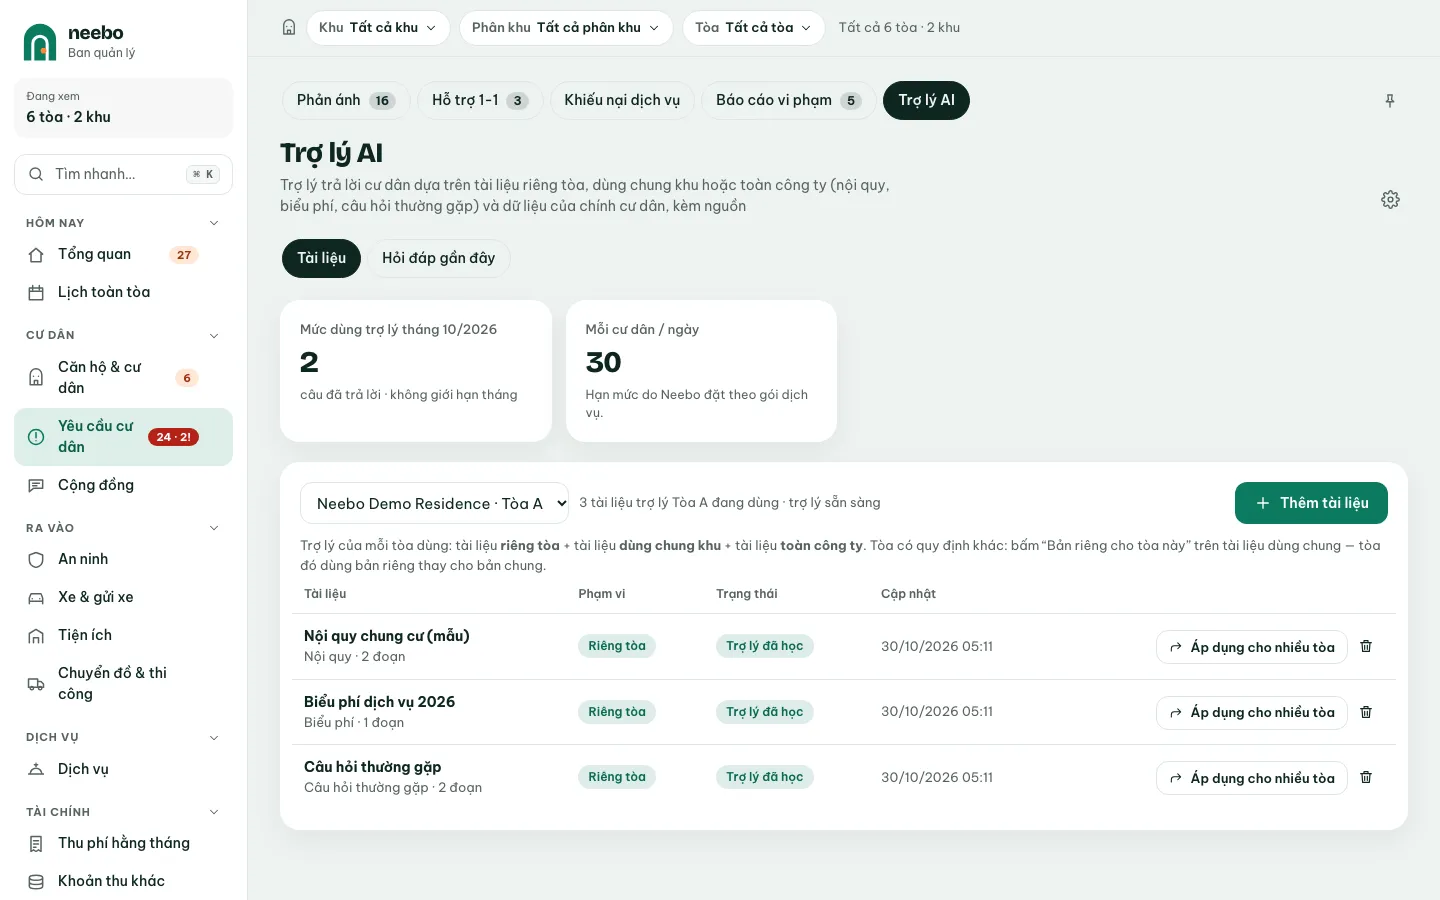Select the Tài liệu sub-tab
This screenshot has height=900, width=1440.
321,258
